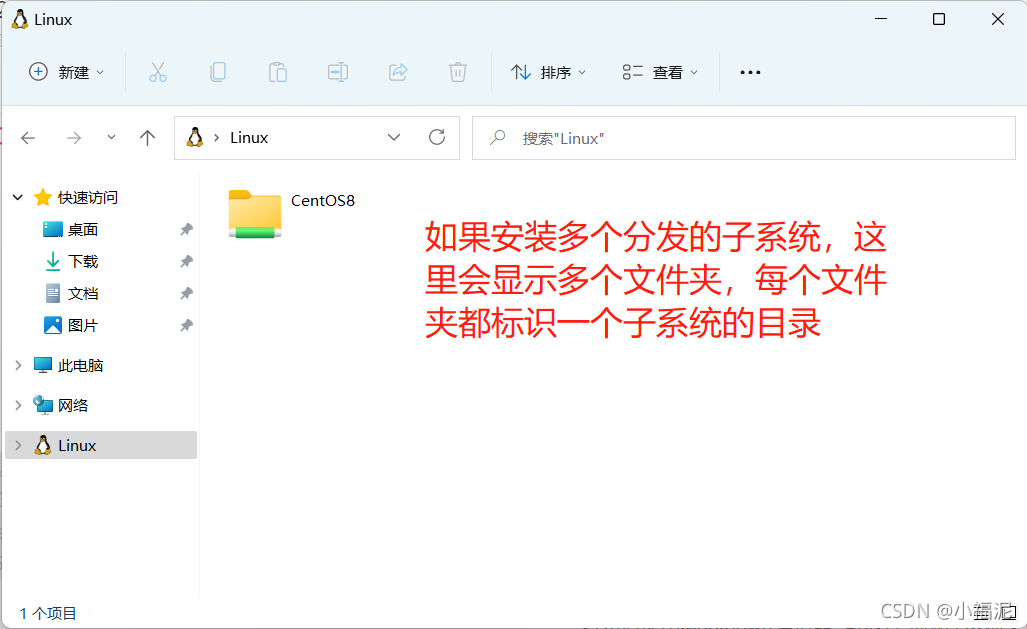Screen dimensions: 1027x629
Task: Click the Cut scissors icon
Action: (x=157, y=72)
